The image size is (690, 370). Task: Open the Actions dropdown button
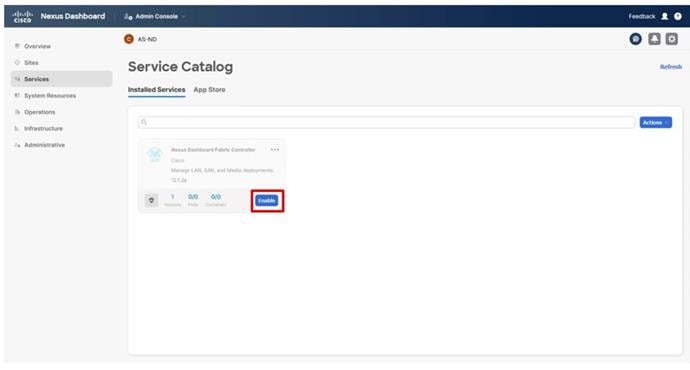[x=656, y=122]
